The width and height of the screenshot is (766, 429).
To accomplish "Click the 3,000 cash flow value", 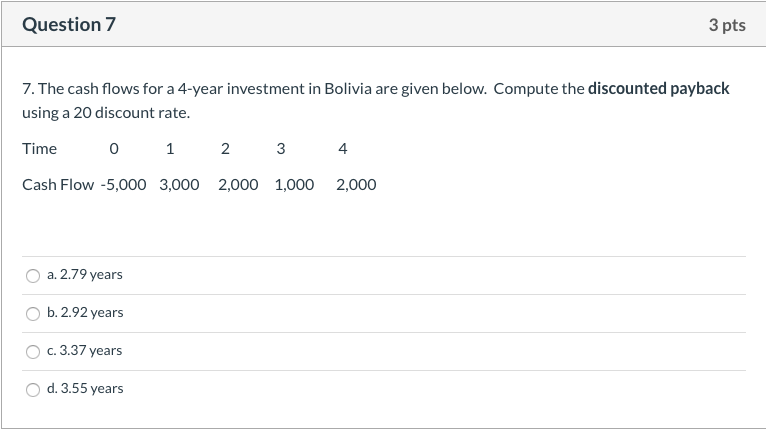I will (x=179, y=185).
